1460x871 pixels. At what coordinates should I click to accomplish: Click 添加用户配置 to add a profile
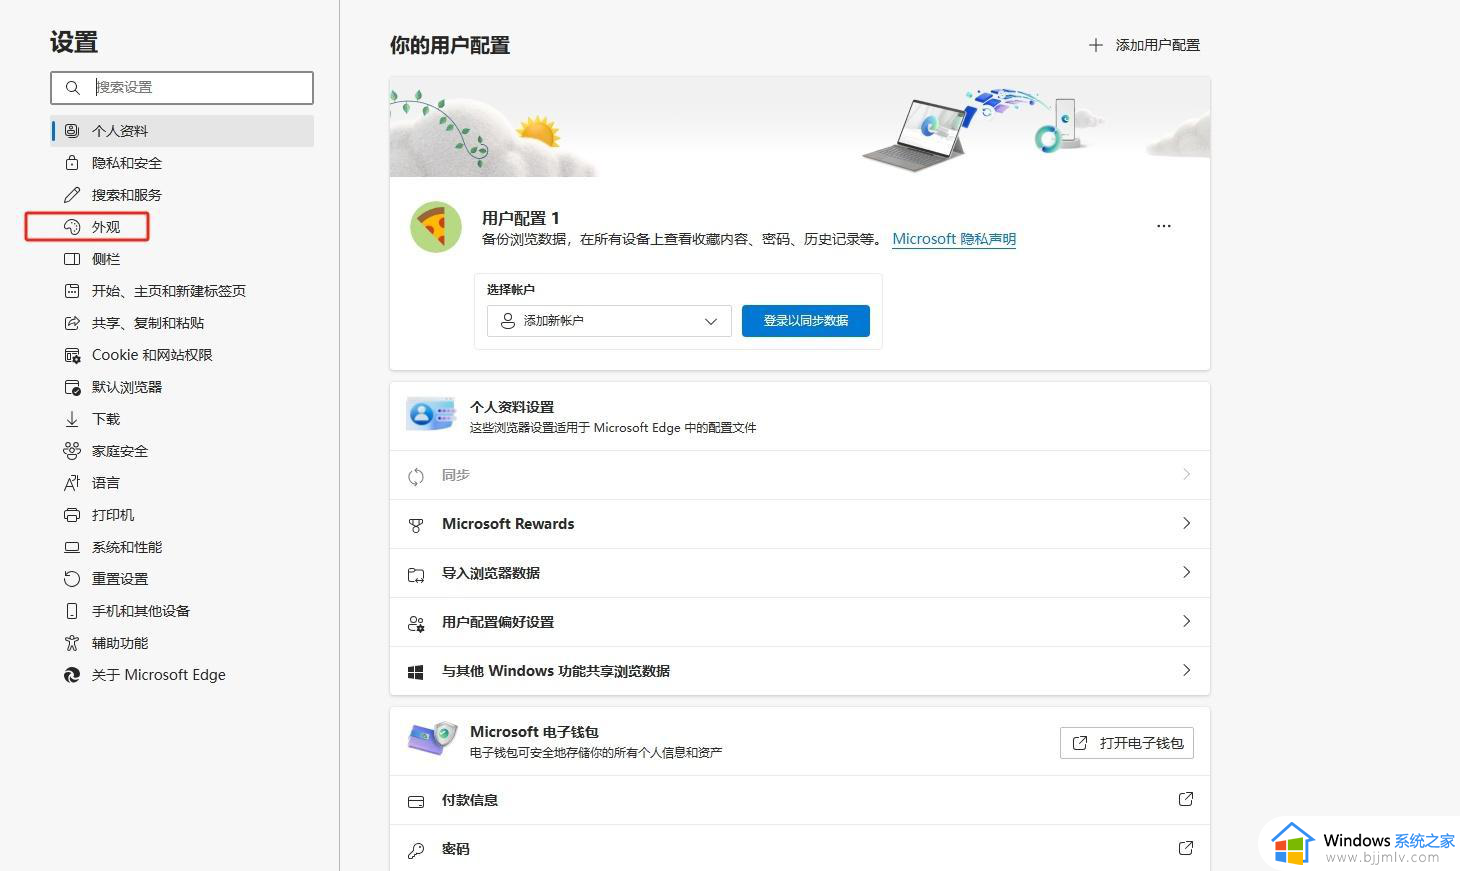point(1144,45)
